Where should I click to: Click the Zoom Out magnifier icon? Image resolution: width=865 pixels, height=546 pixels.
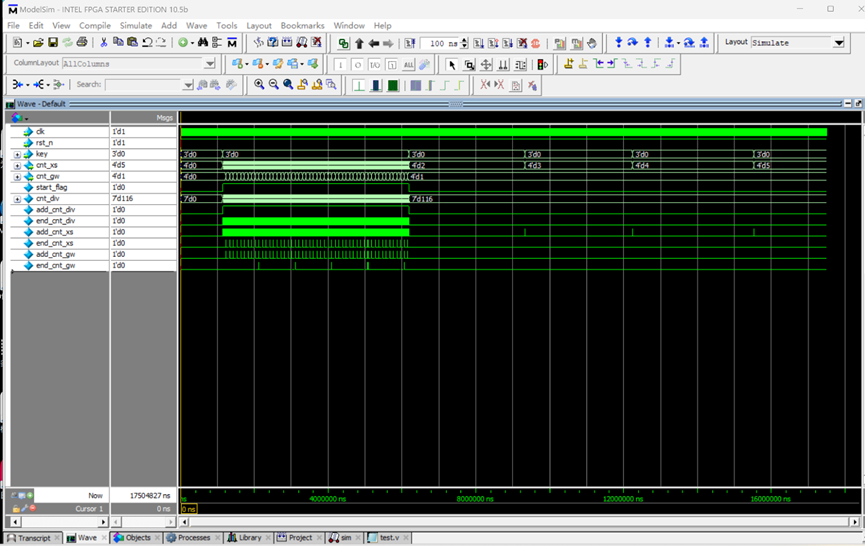[273, 84]
